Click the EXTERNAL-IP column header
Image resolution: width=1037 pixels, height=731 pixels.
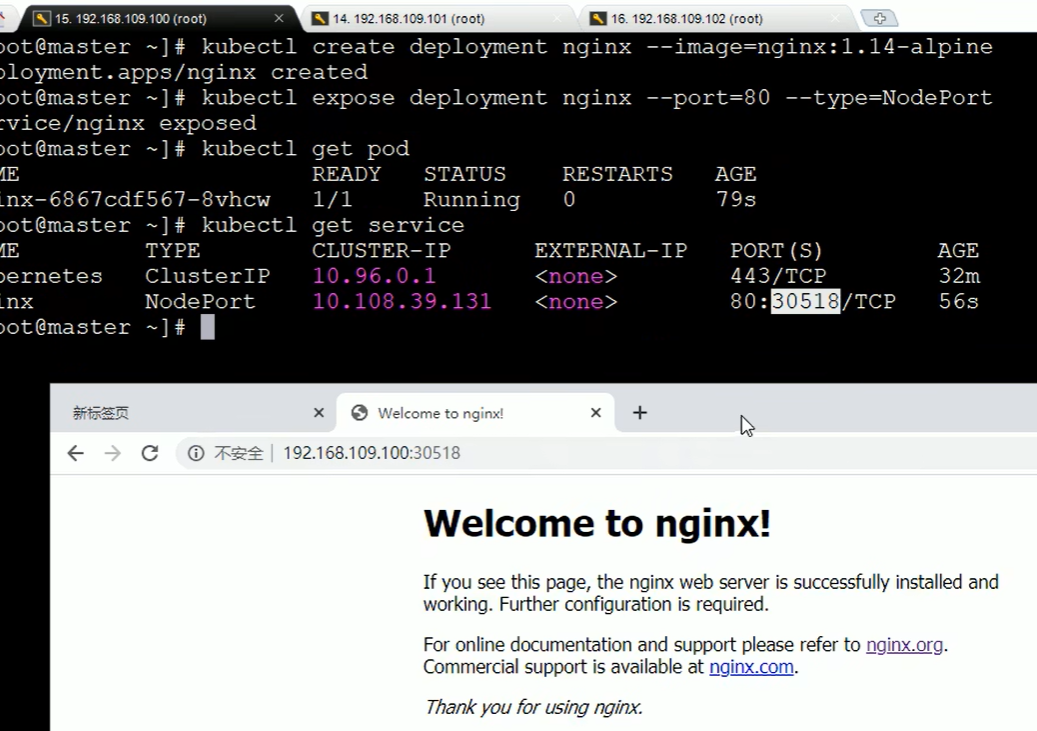610,251
